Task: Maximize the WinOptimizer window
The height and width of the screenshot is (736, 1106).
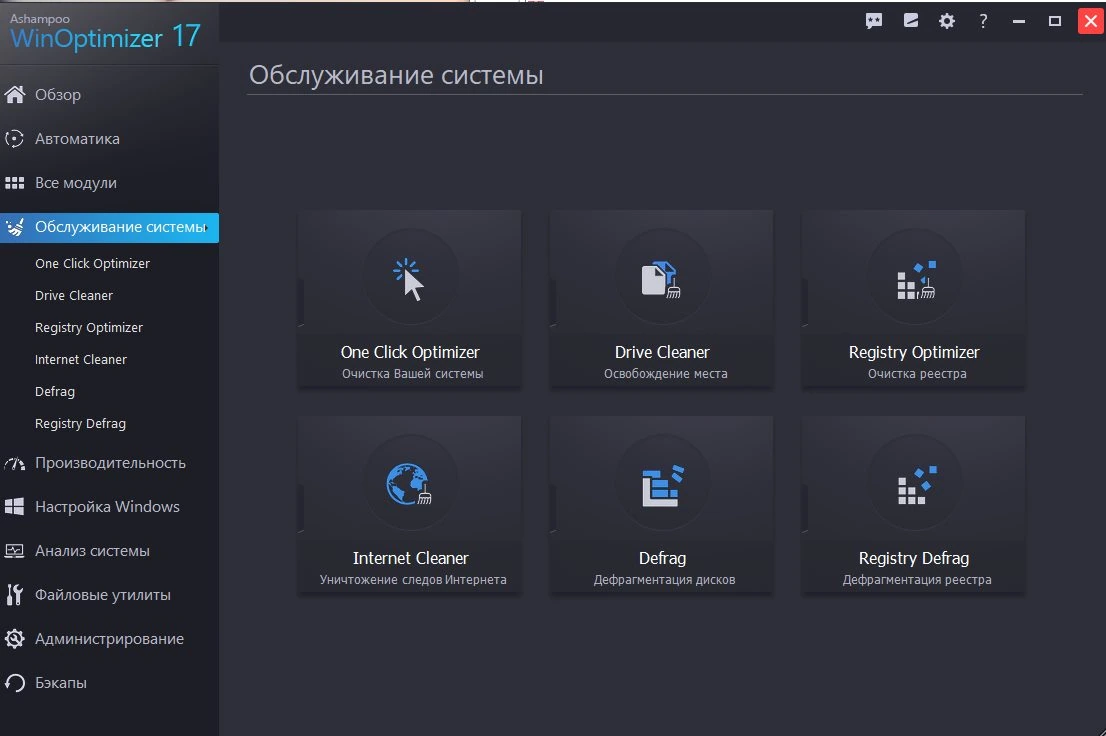Action: (x=1055, y=21)
